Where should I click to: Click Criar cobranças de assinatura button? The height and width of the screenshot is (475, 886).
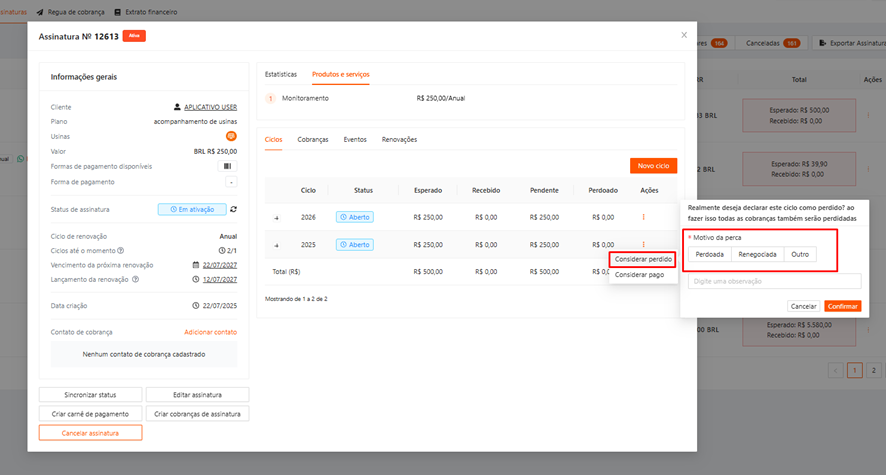click(197, 414)
